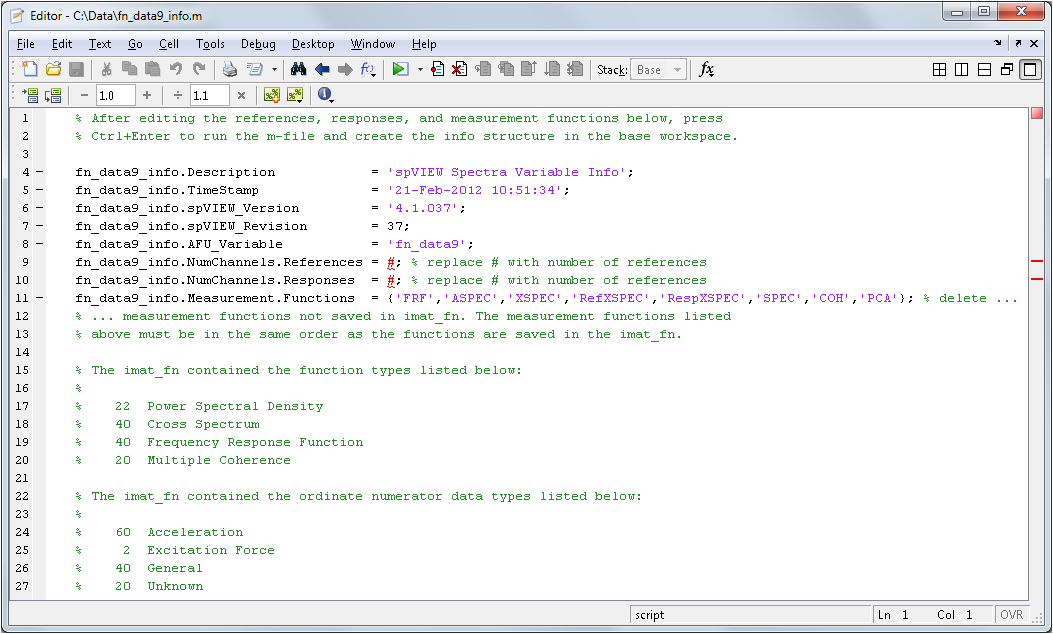
Task: Click the Step In debug icon
Action: [506, 69]
